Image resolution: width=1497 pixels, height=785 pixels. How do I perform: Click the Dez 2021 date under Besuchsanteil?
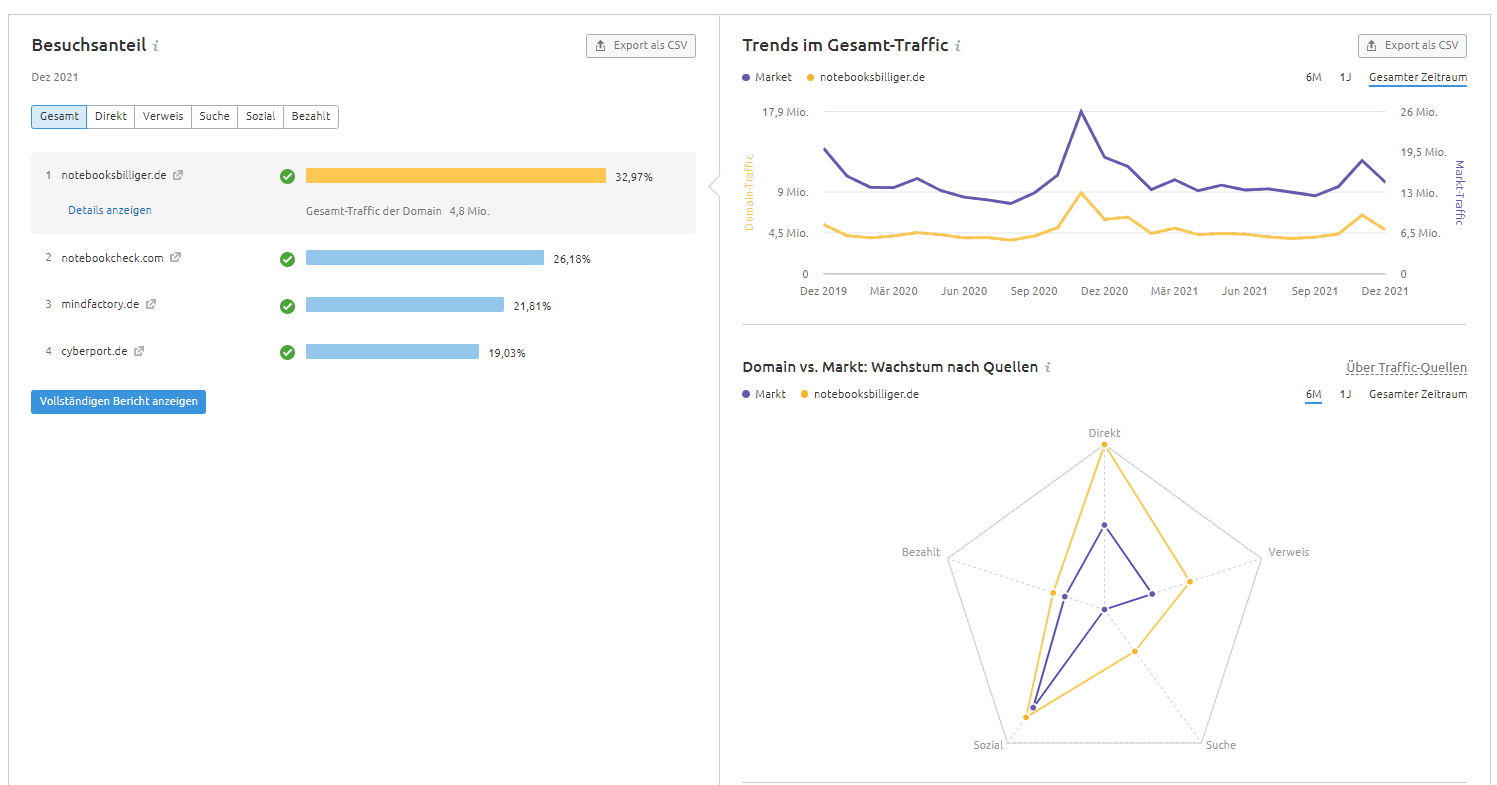point(55,77)
